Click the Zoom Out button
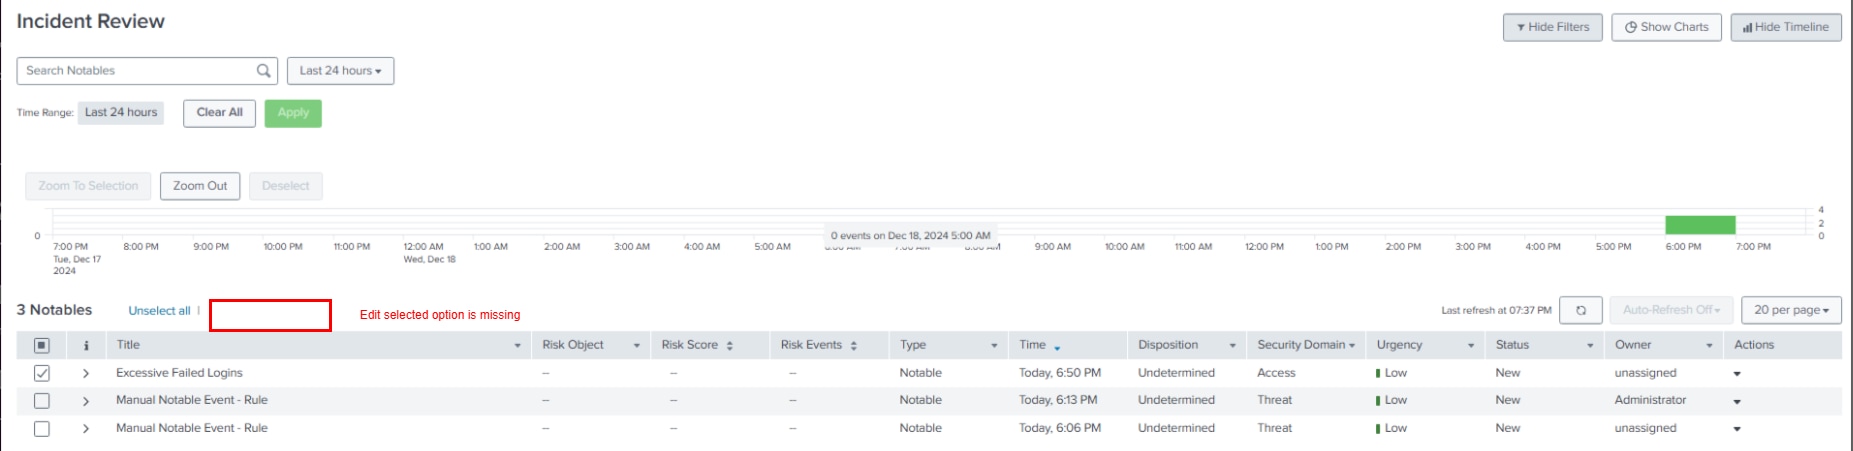This screenshot has height=451, width=1853. [200, 186]
